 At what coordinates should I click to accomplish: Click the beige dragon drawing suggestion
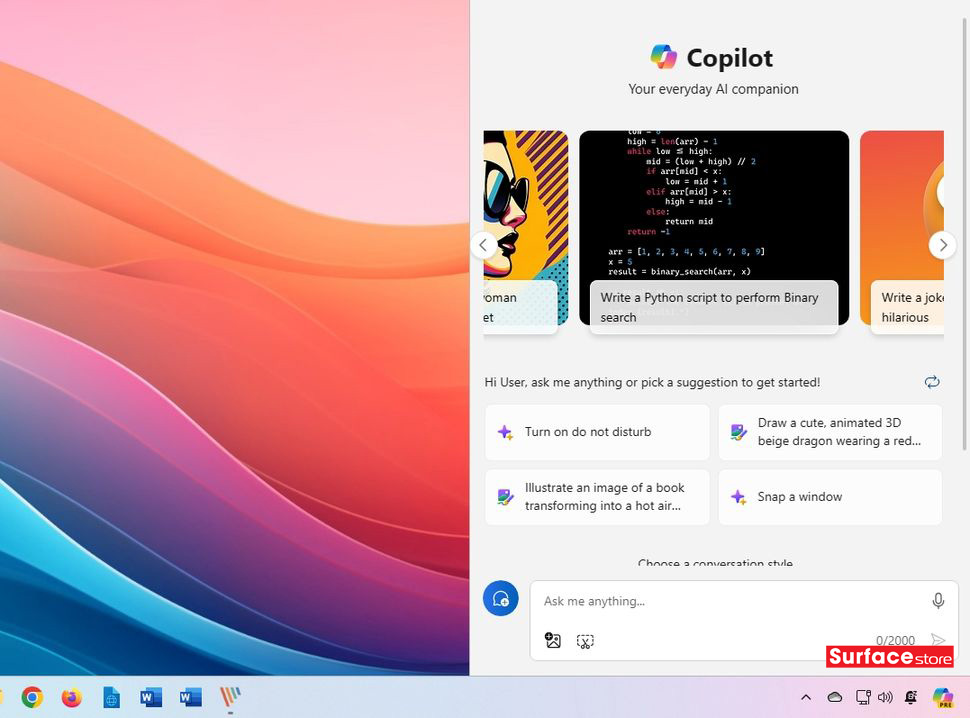(x=830, y=431)
